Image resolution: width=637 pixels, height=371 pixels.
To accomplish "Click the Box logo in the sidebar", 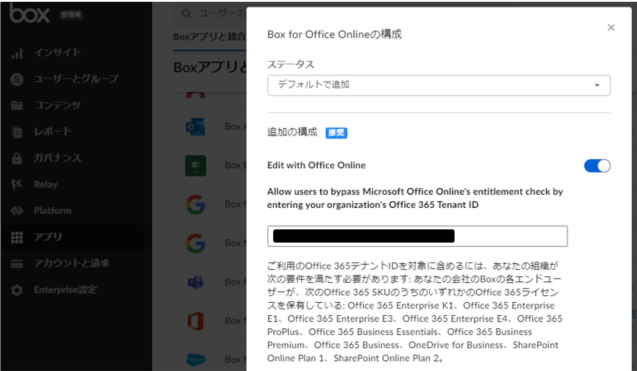I will (29, 13).
